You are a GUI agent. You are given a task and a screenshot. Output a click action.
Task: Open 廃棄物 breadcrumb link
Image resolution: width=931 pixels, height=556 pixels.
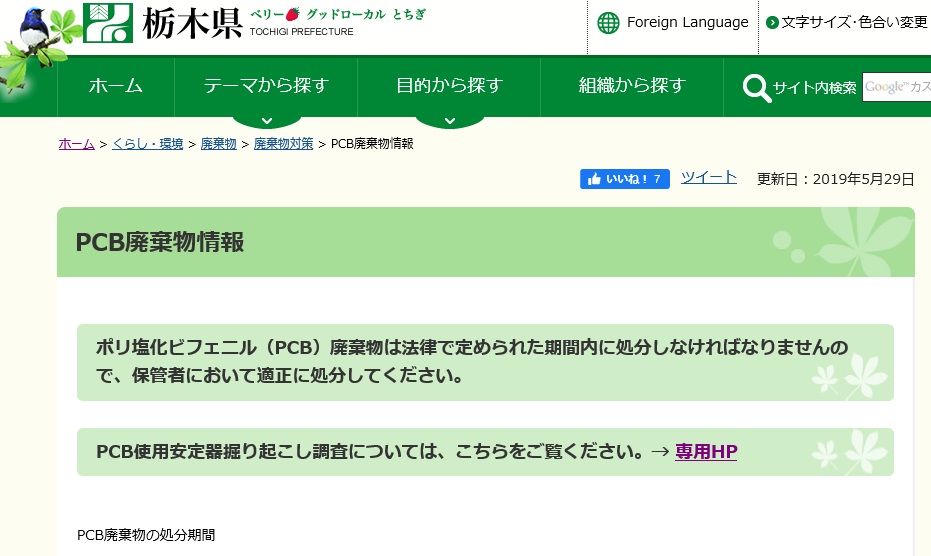tap(218, 144)
